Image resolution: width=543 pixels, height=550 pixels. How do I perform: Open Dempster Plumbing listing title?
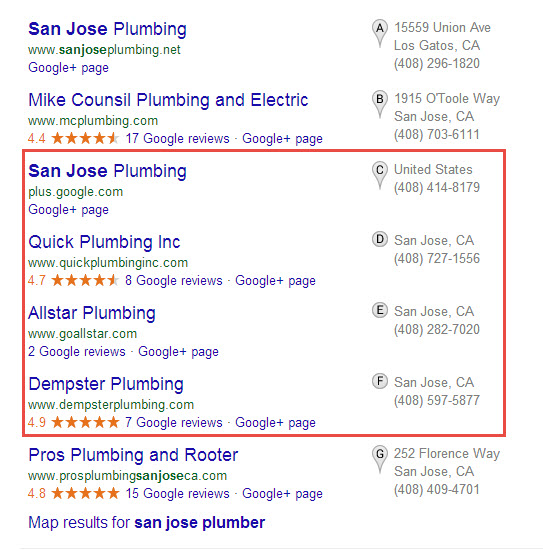tap(106, 384)
